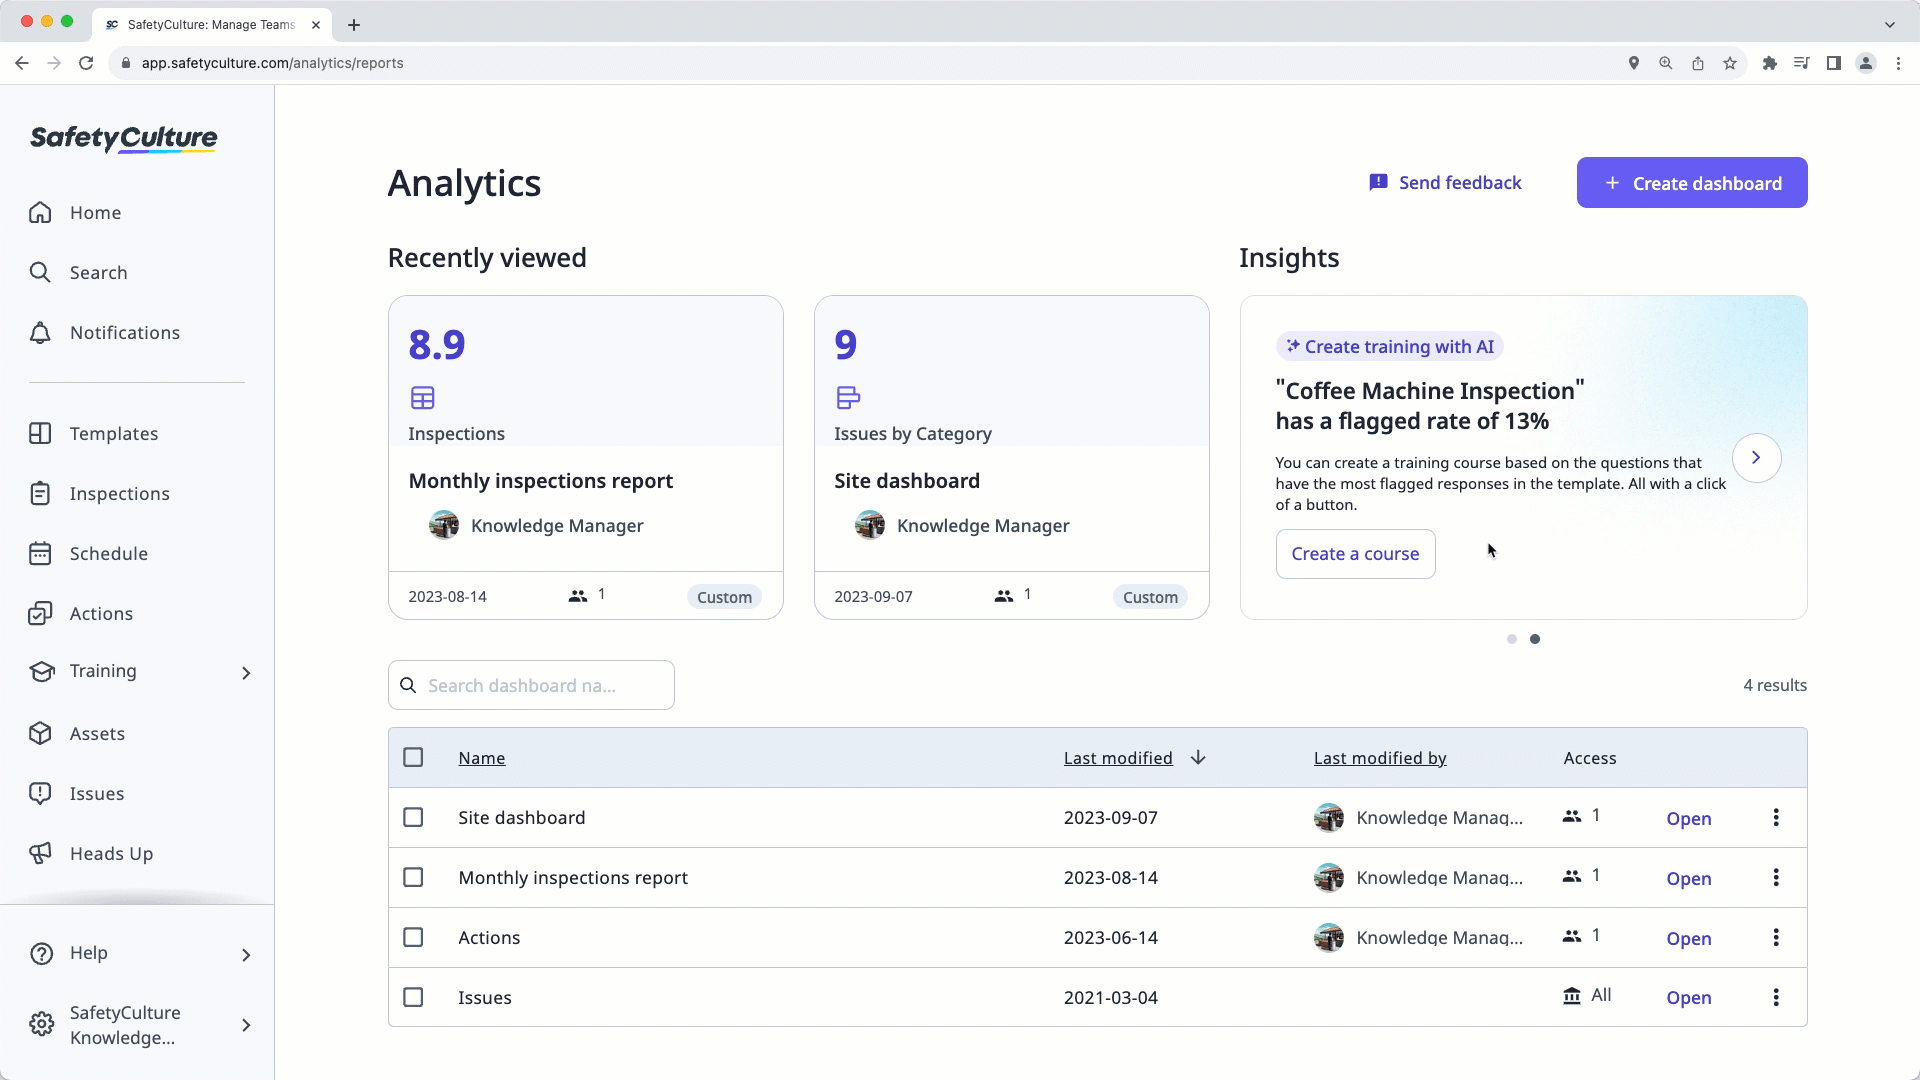This screenshot has width=1920, height=1080.
Task: Open the Actions dashboard row link
Action: click(1689, 939)
